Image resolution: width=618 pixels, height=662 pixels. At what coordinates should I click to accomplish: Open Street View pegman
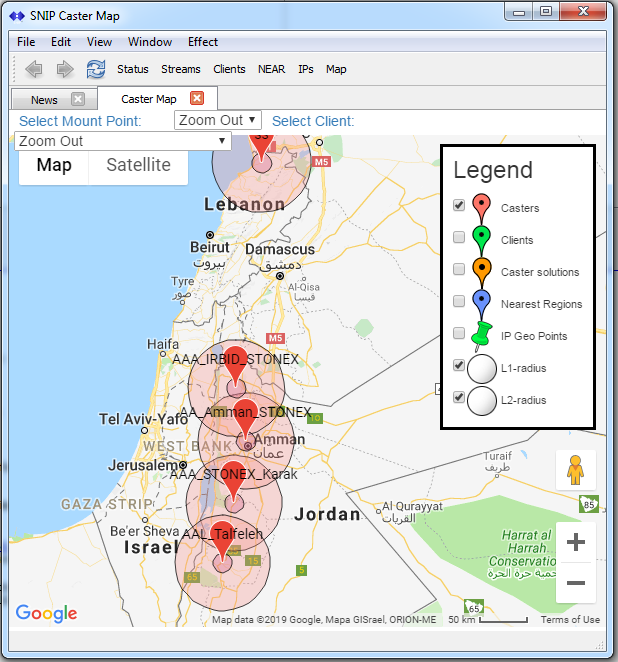tap(575, 470)
